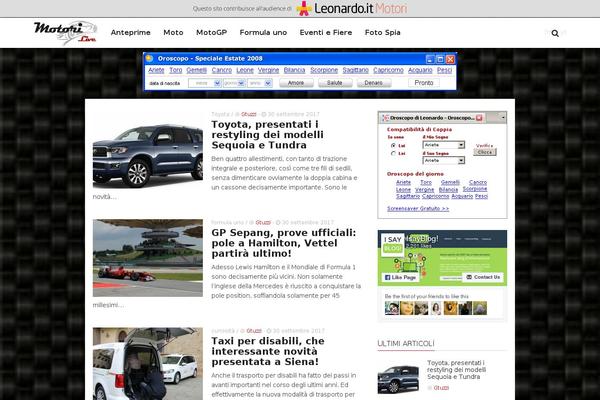Open Gemelli link in Speciale Estate banner

[197, 70]
